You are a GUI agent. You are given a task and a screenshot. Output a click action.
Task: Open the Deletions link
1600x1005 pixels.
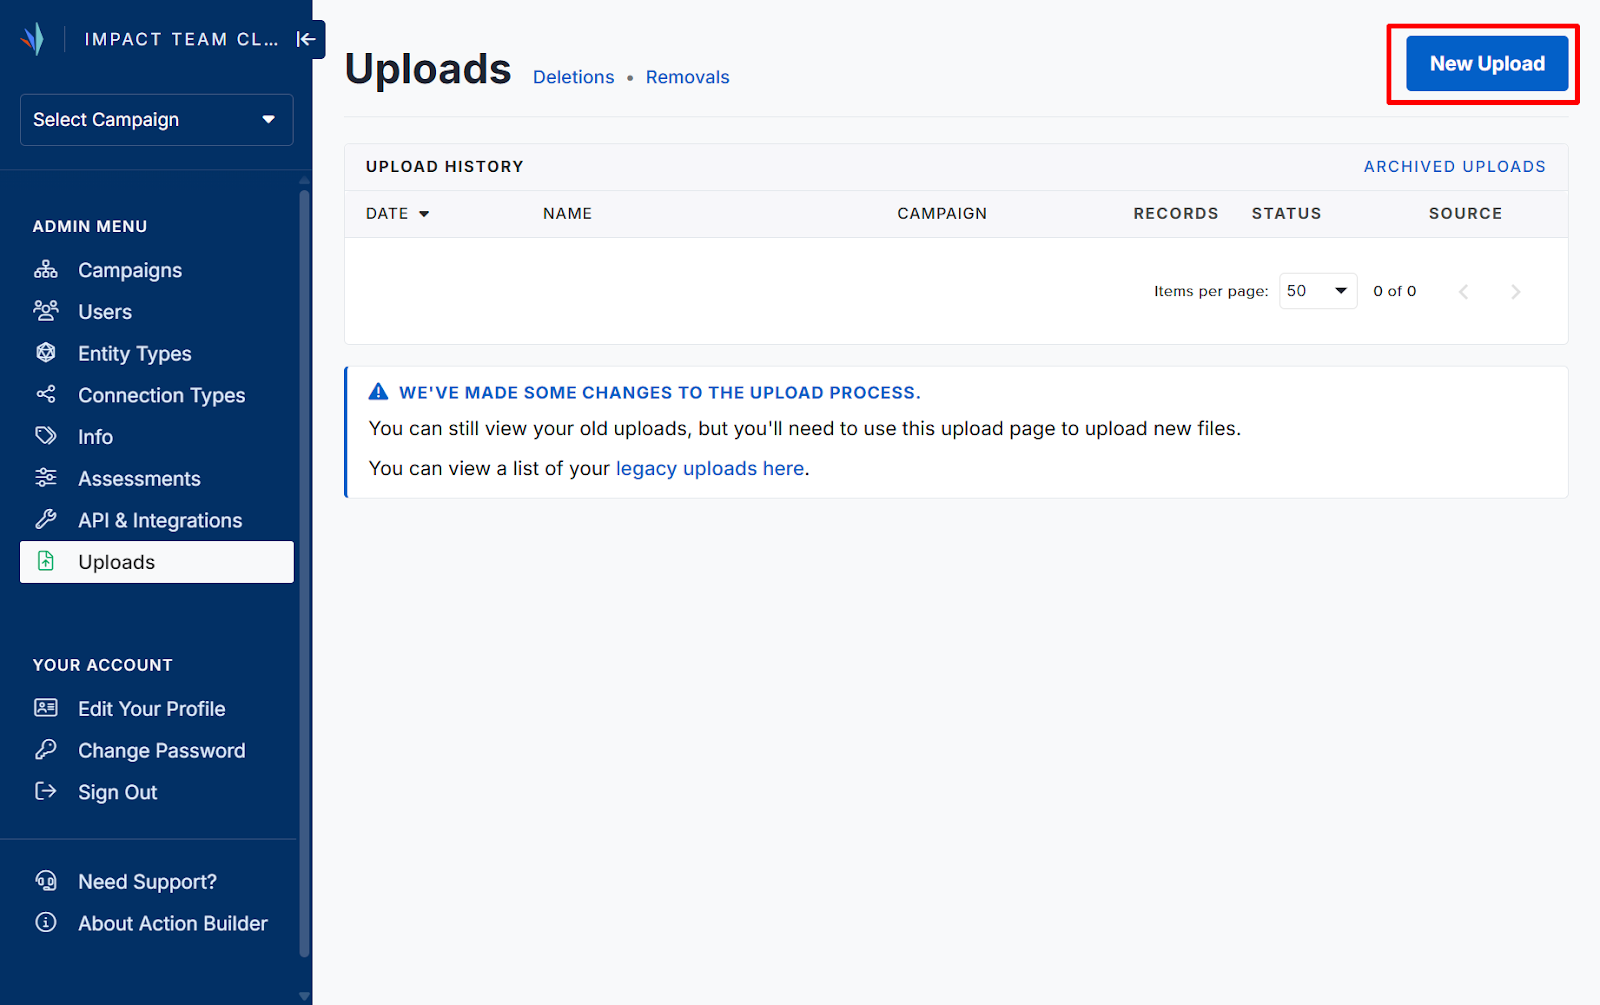tap(574, 77)
